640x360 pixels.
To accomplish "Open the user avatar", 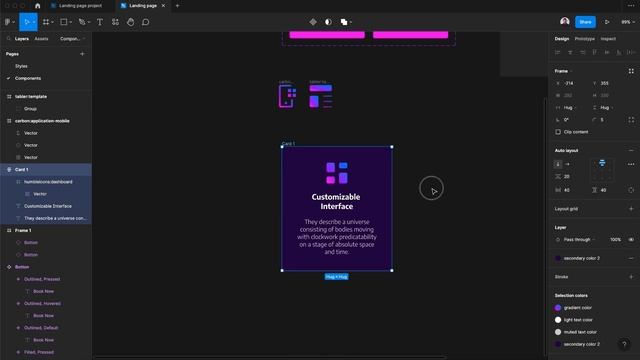I will tap(565, 22).
